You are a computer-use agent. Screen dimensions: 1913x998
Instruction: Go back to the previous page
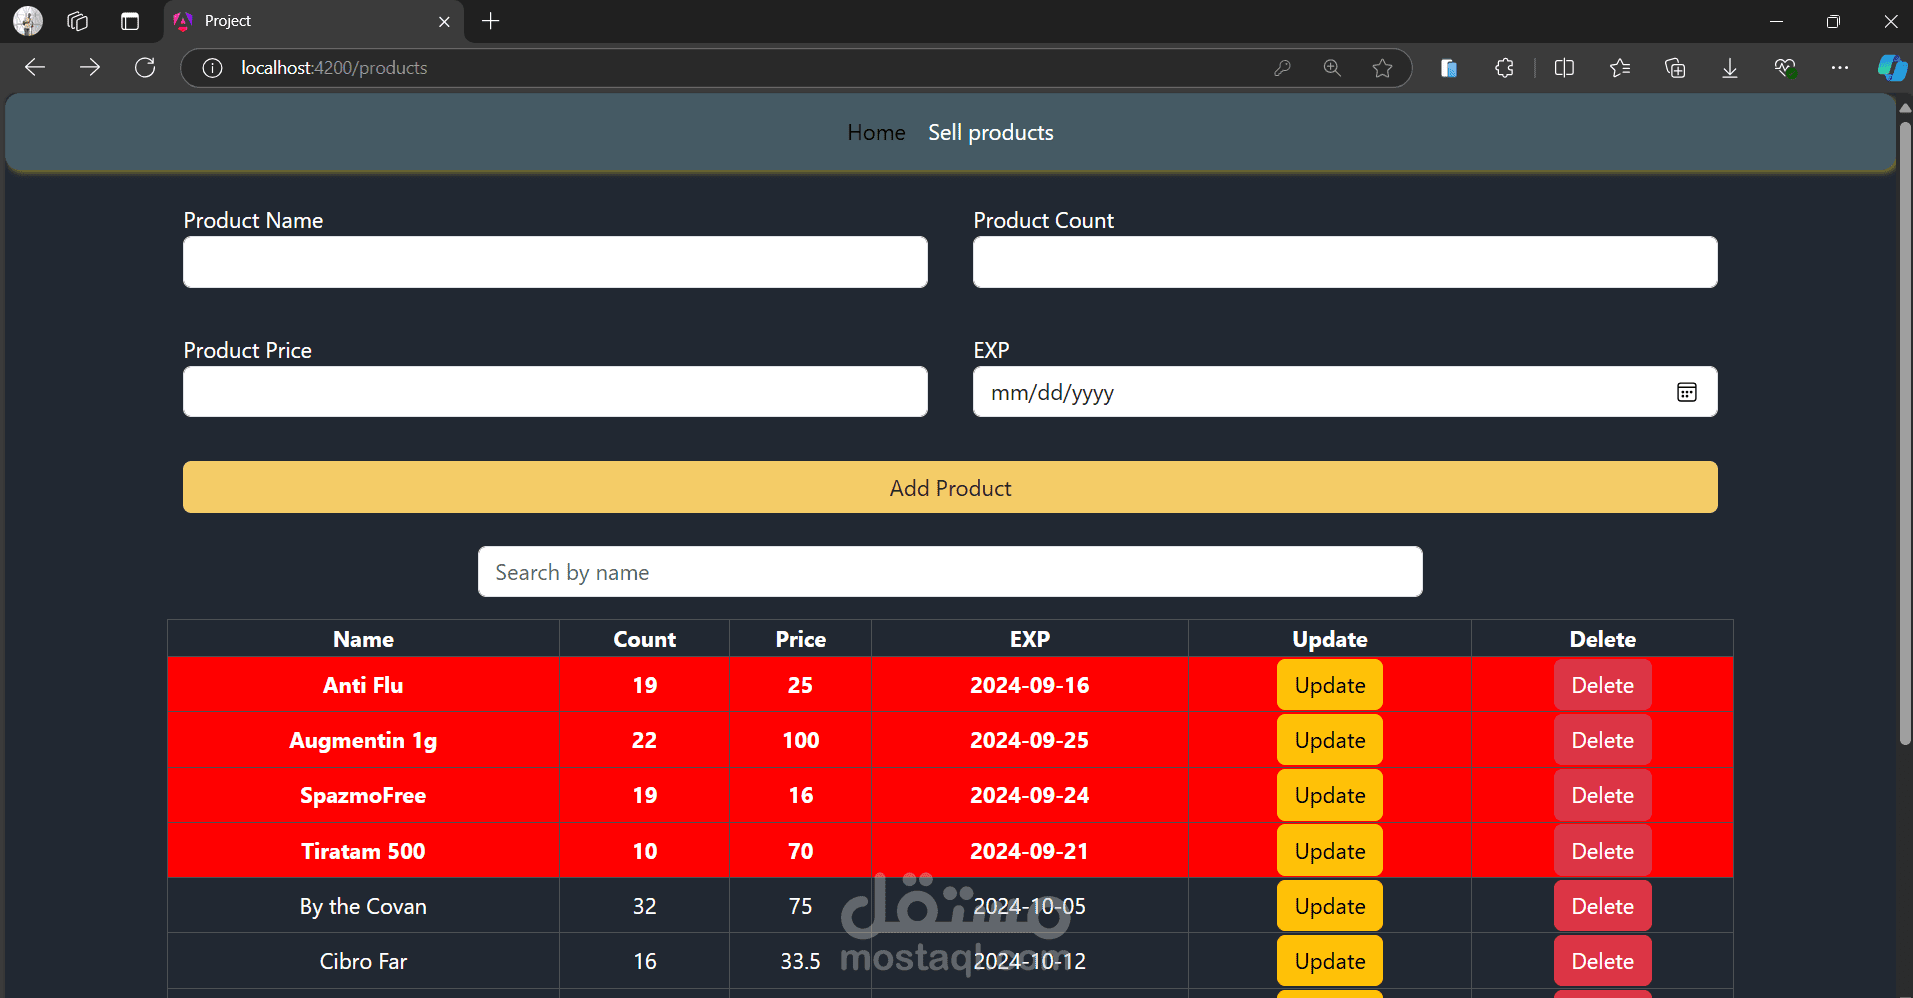[x=35, y=68]
